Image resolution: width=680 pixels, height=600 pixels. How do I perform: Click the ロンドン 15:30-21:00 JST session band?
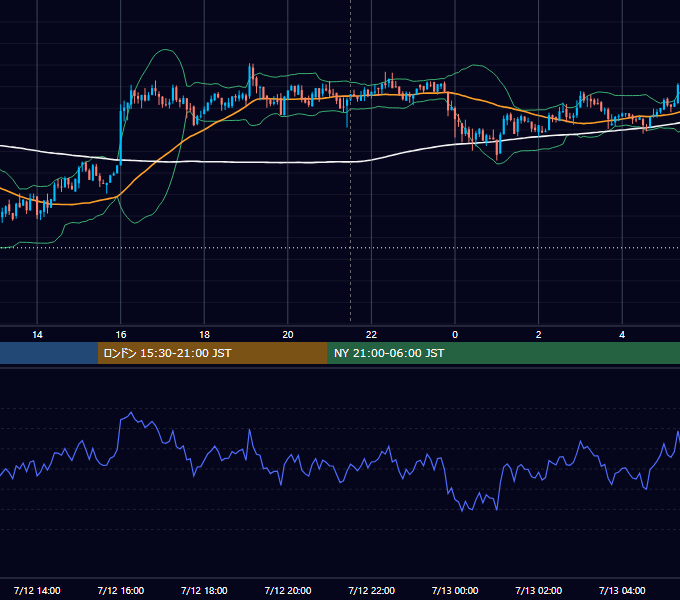(212, 353)
